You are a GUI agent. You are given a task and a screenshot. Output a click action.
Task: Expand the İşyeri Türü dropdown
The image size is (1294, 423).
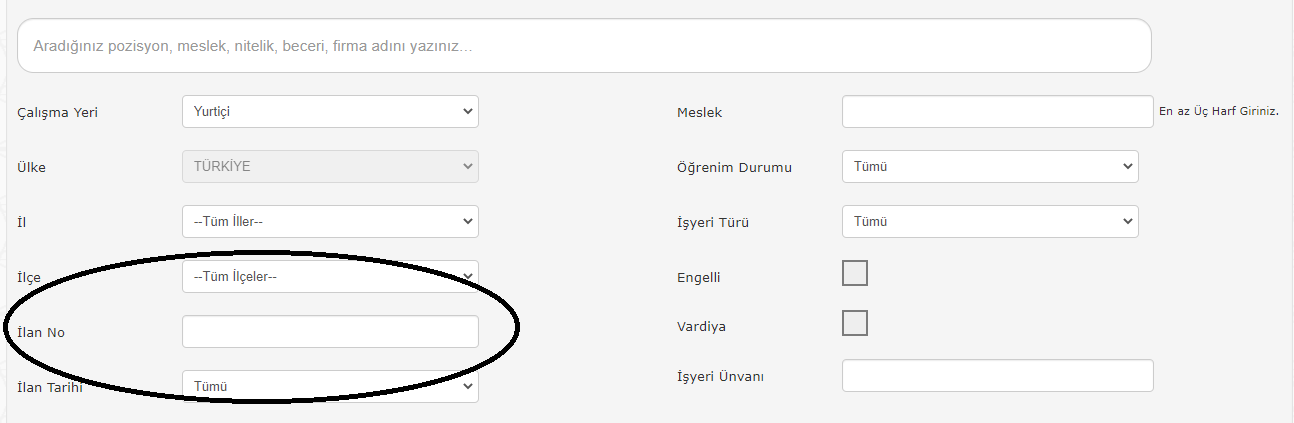pos(990,222)
